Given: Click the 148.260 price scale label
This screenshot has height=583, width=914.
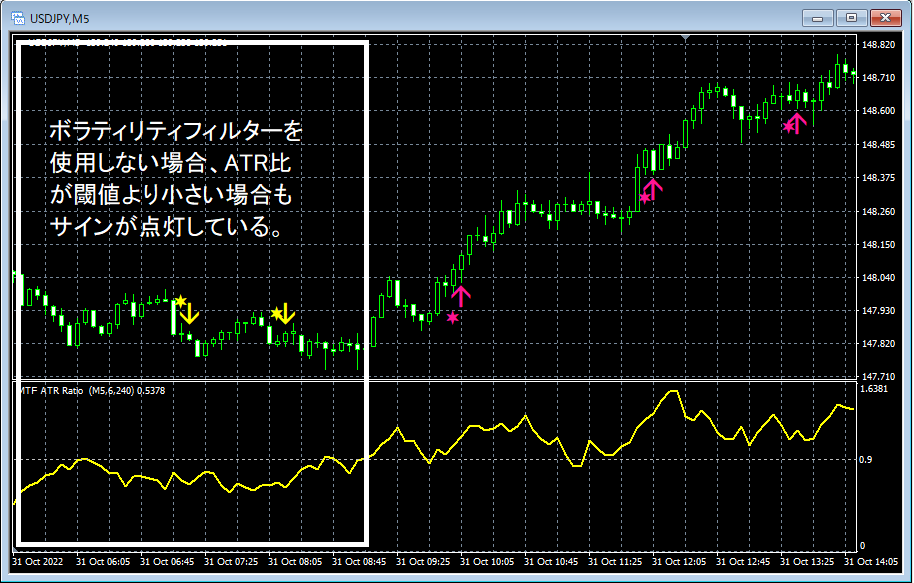Looking at the screenshot, I should click(x=878, y=212).
